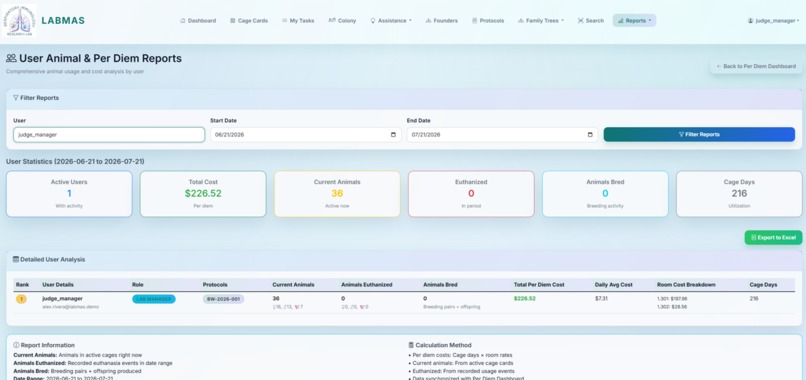Click the Start Date field

click(x=305, y=135)
